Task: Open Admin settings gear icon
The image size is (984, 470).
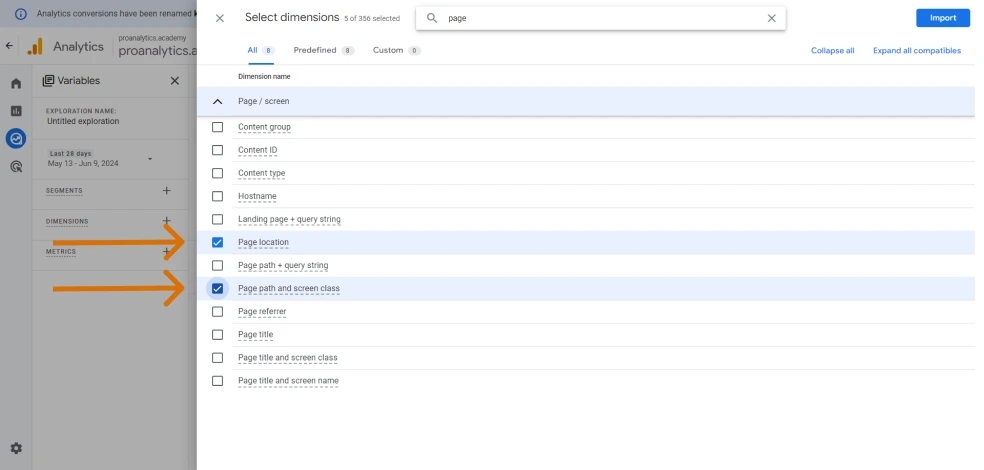Action: (x=16, y=448)
